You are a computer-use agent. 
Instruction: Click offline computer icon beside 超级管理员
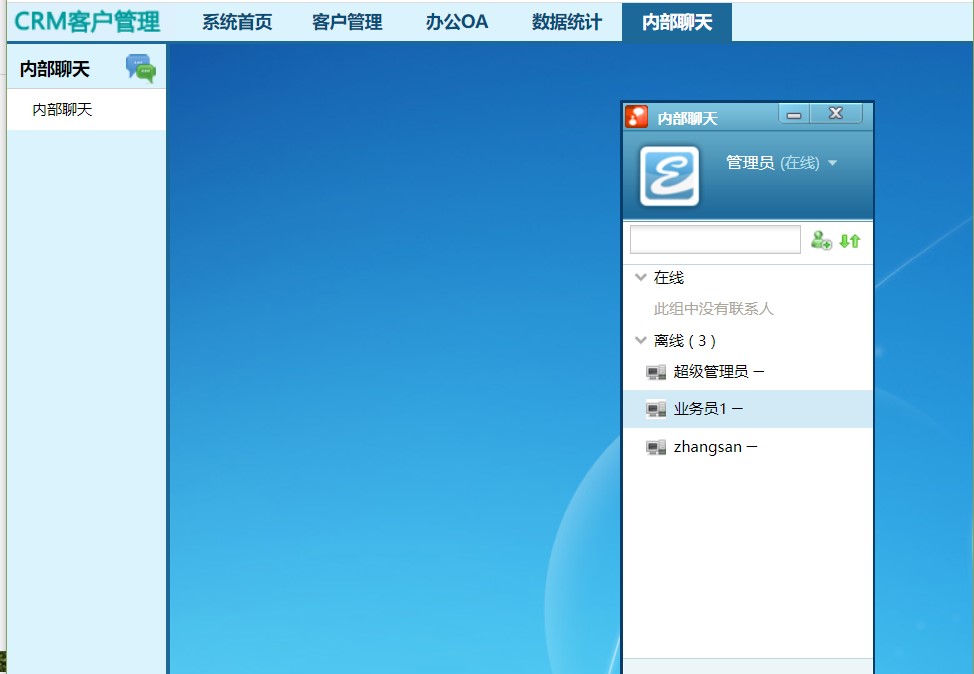pos(656,372)
